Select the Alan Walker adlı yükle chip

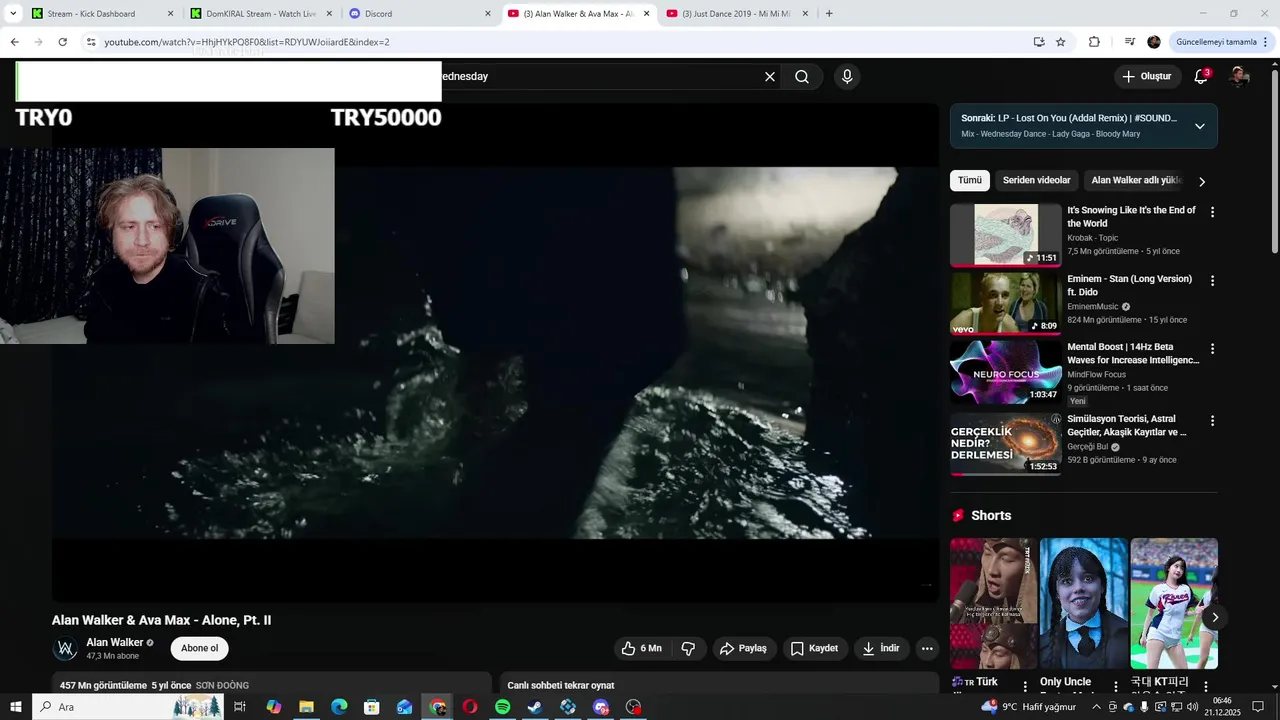coord(1137,181)
